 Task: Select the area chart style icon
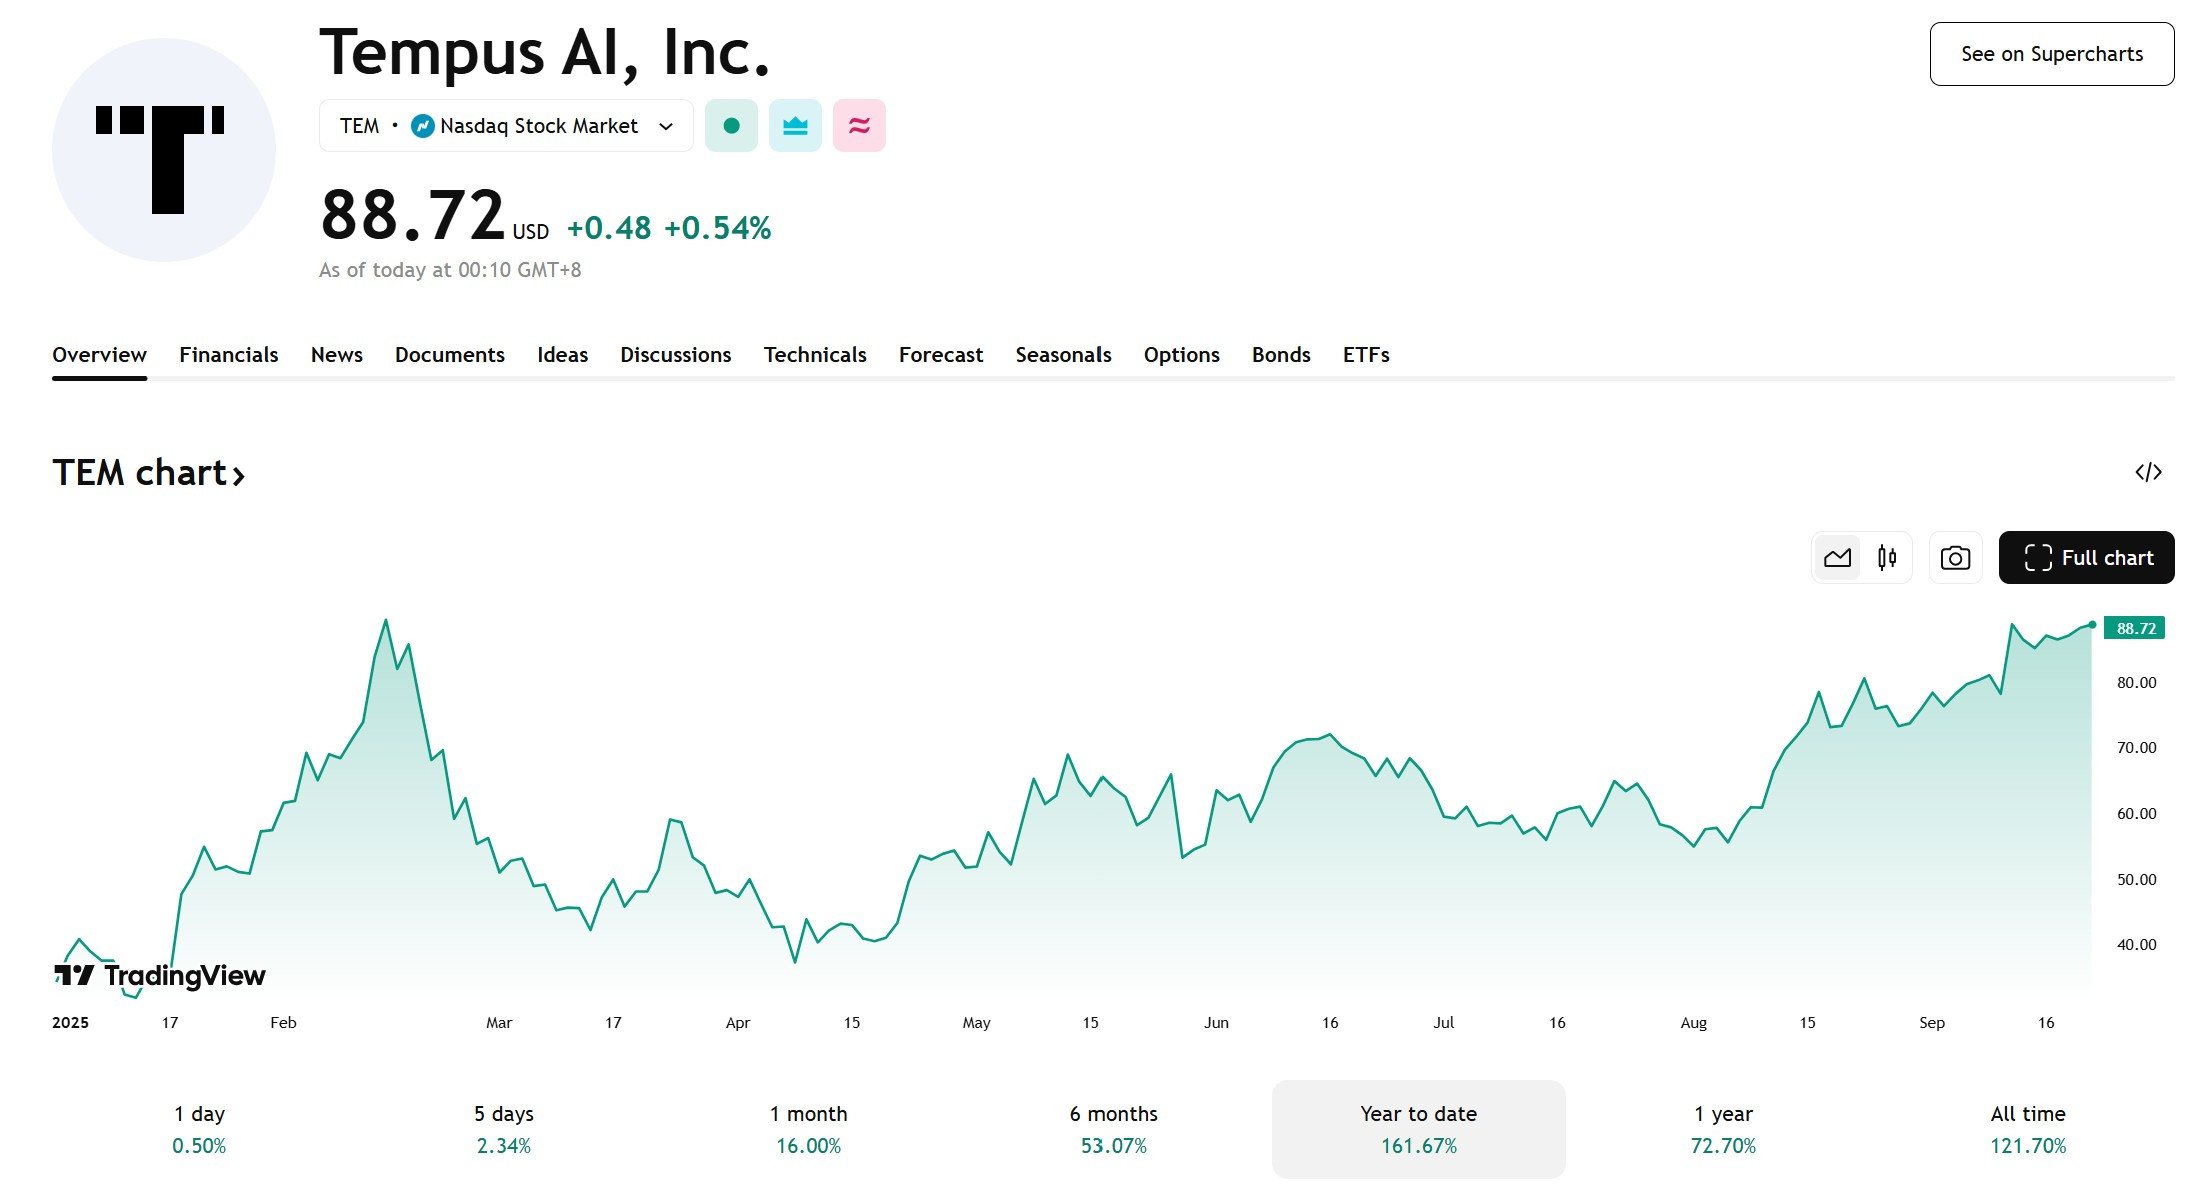pos(1837,558)
